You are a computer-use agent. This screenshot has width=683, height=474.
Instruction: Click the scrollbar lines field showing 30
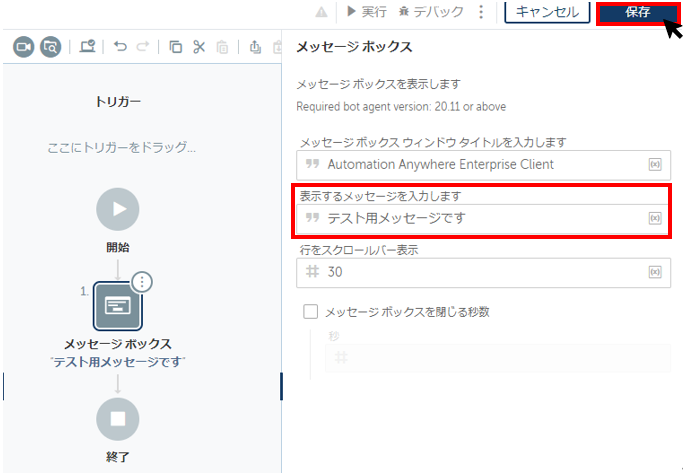[484, 272]
